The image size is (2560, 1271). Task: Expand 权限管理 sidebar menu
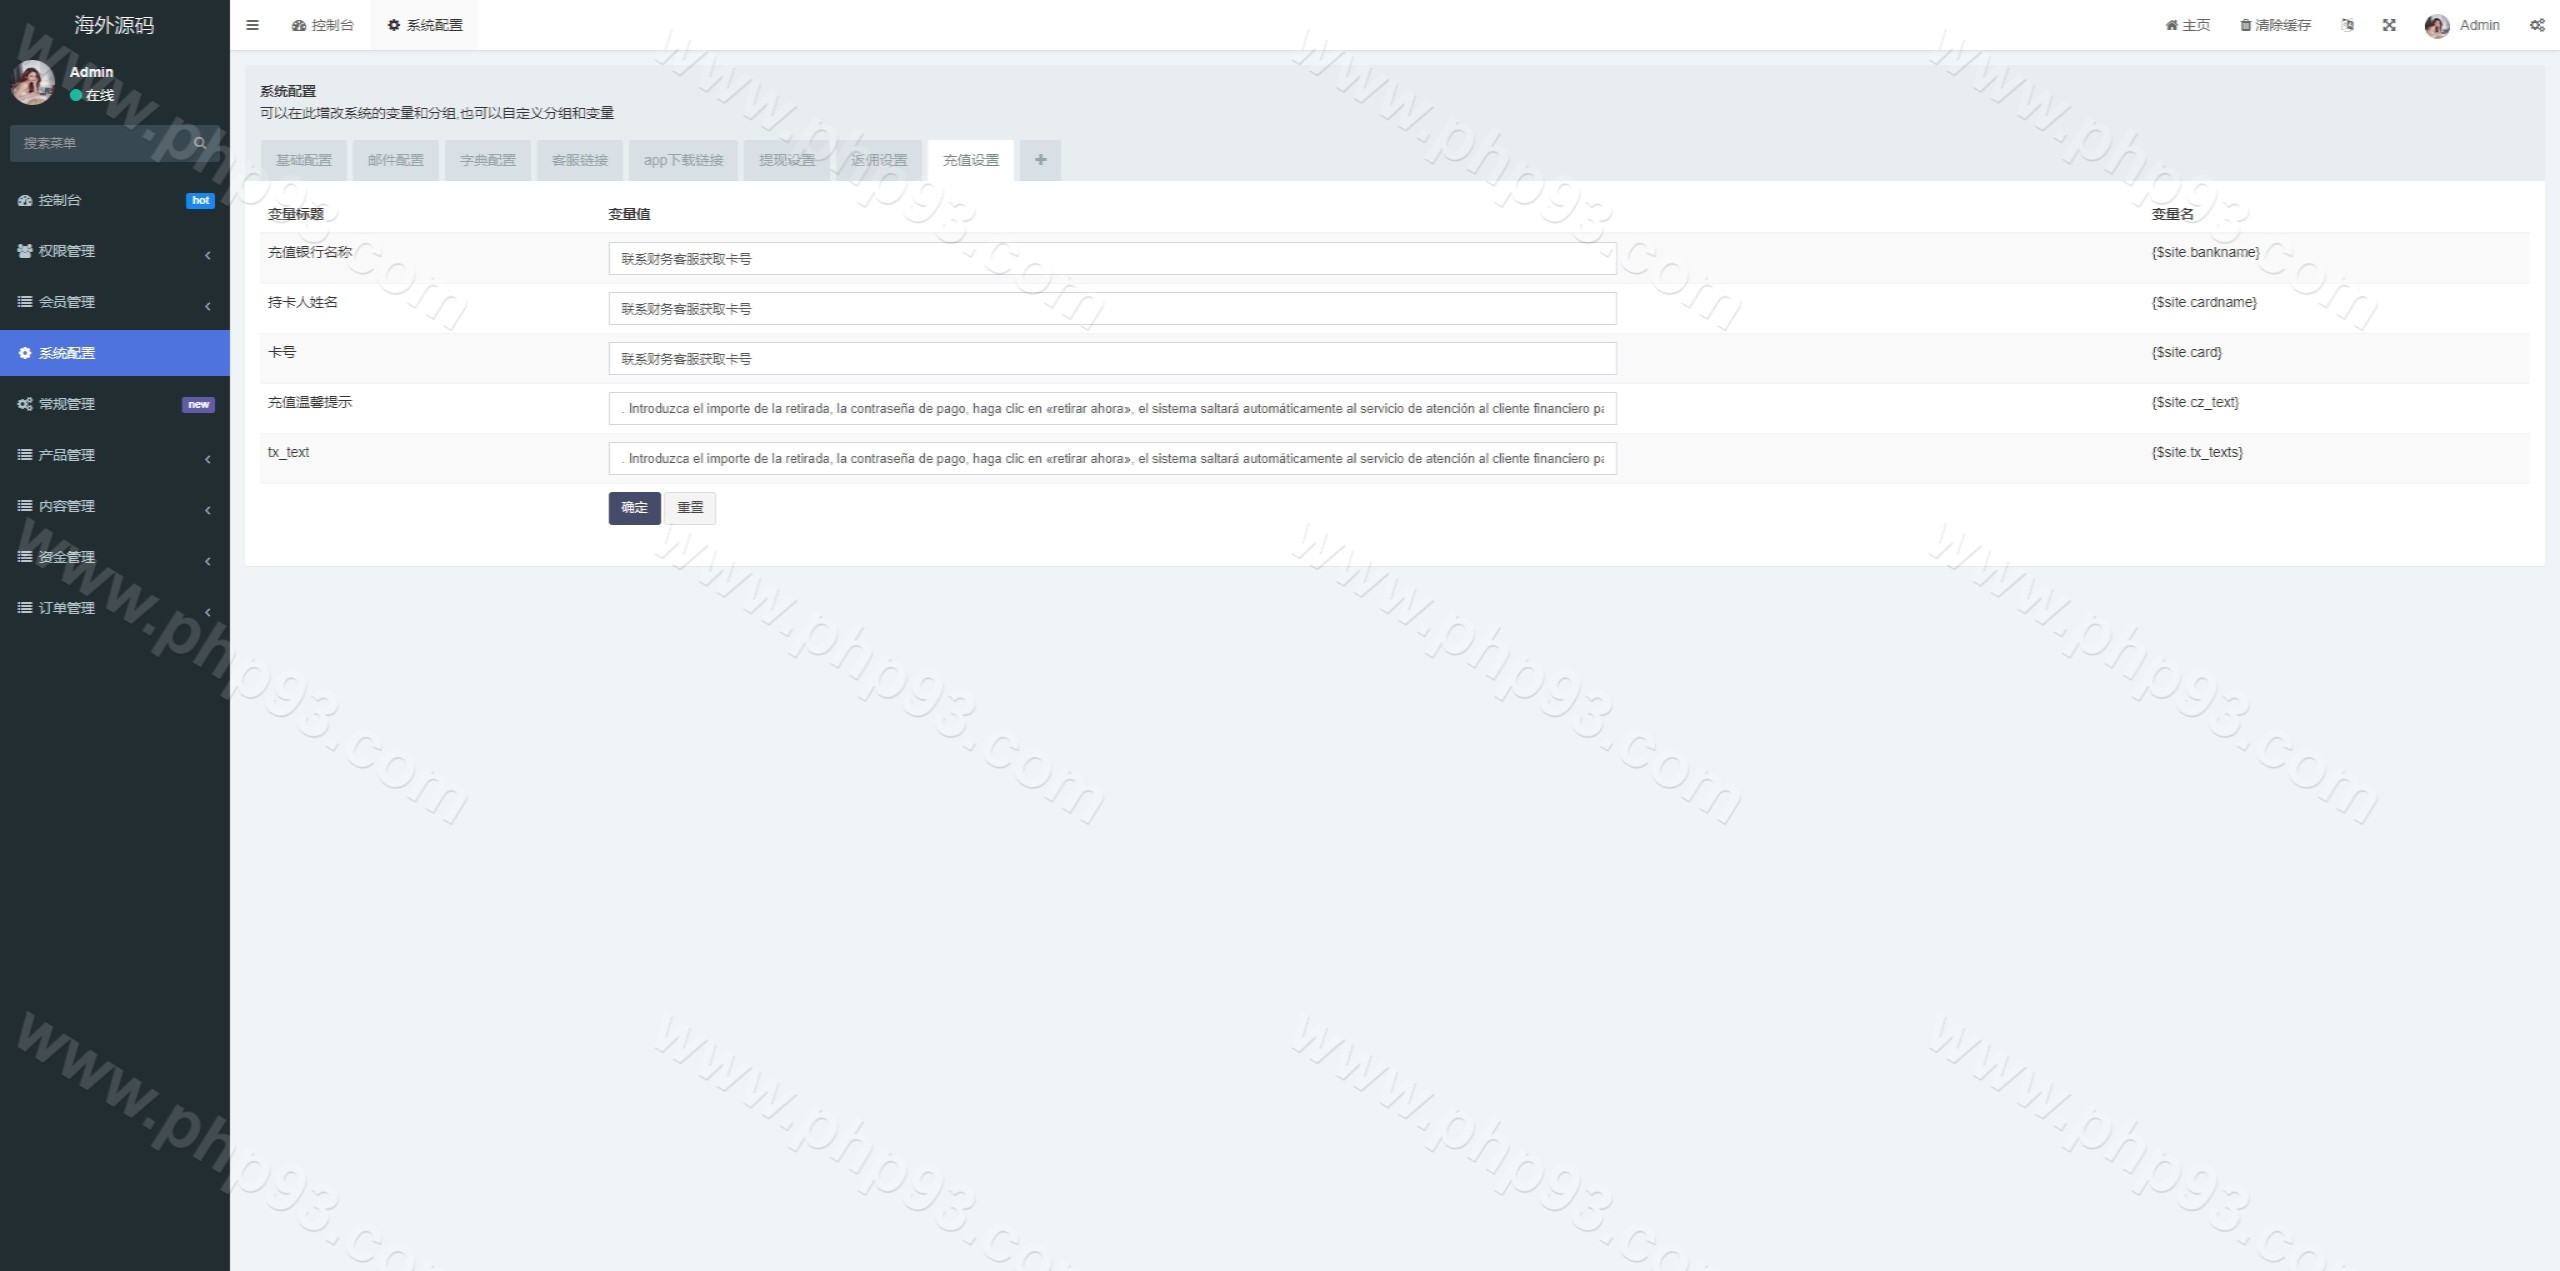114,251
